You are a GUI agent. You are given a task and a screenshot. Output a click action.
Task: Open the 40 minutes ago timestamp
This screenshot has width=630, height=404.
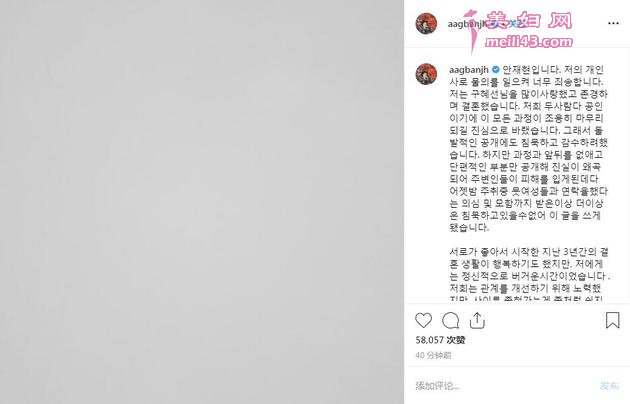point(433,355)
